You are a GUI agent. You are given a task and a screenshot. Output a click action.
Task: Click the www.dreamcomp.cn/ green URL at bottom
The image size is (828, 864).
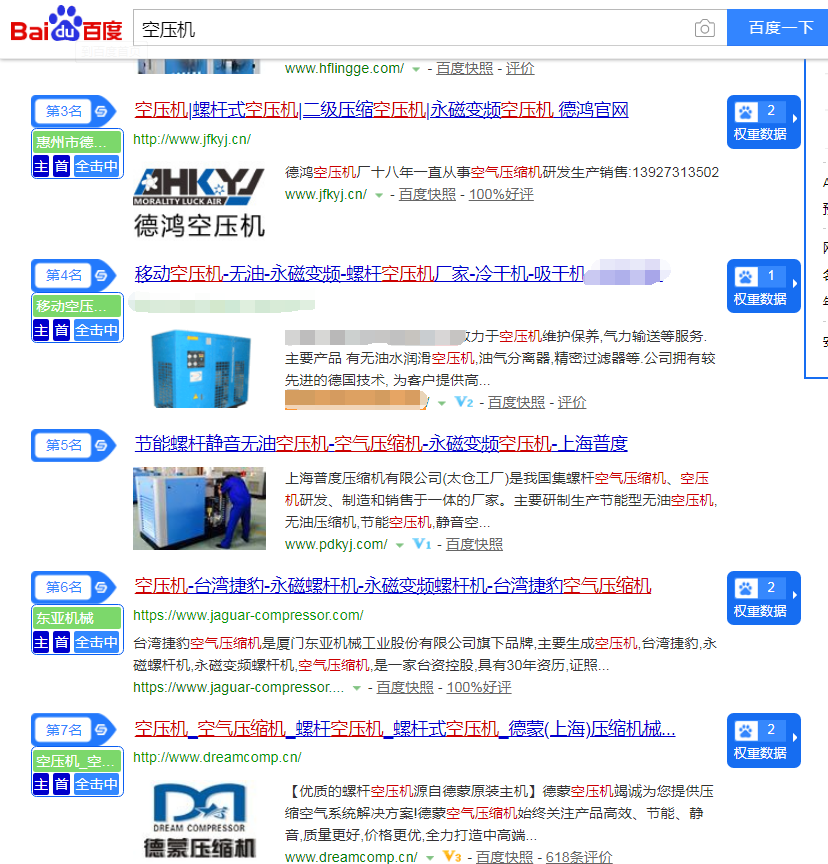coord(351,857)
